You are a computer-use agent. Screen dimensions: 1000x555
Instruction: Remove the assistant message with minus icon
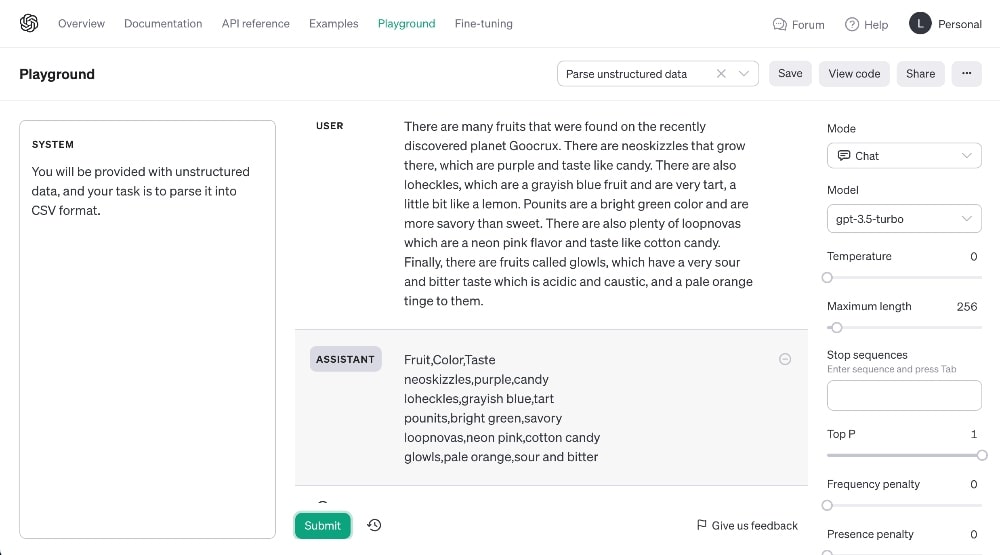pyautogui.click(x=785, y=359)
